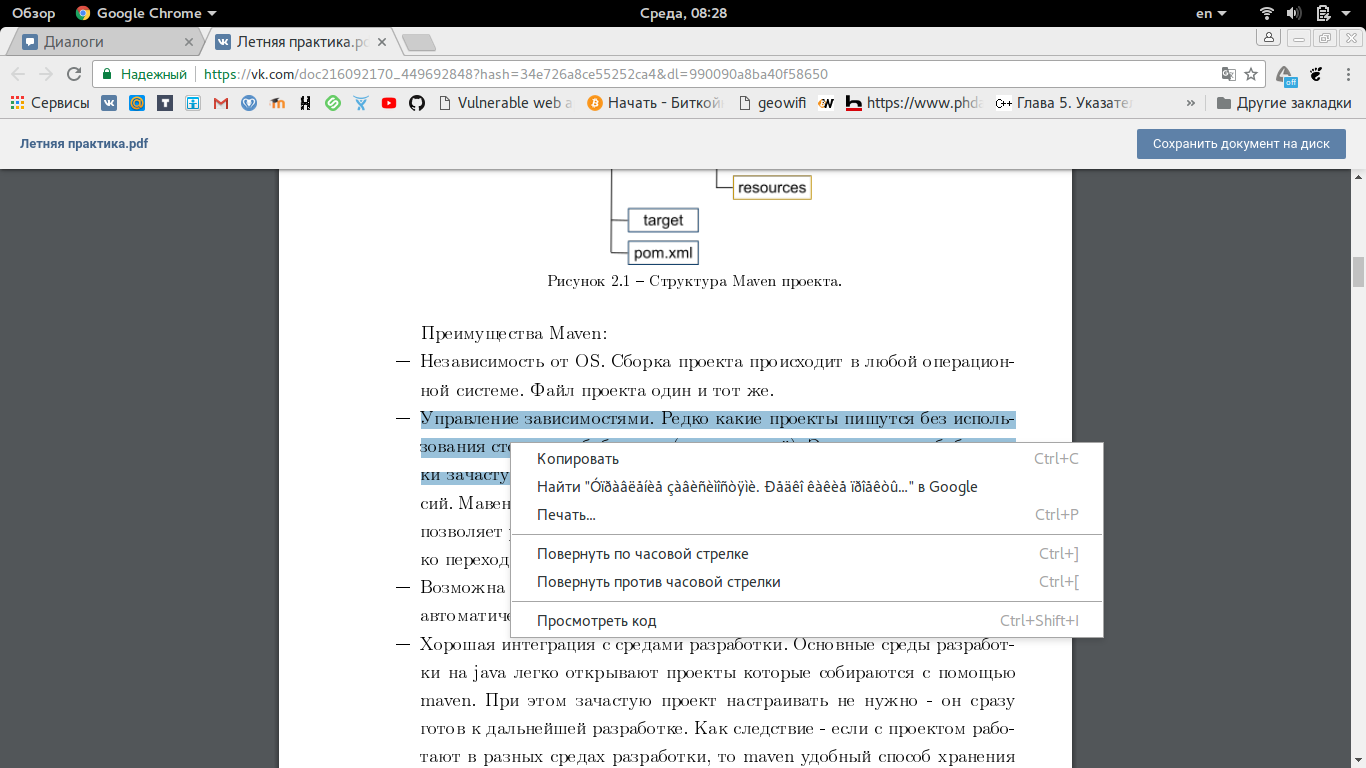Click the target box in the diagram
Viewport: 1366px width, 768px height.
[663, 220]
